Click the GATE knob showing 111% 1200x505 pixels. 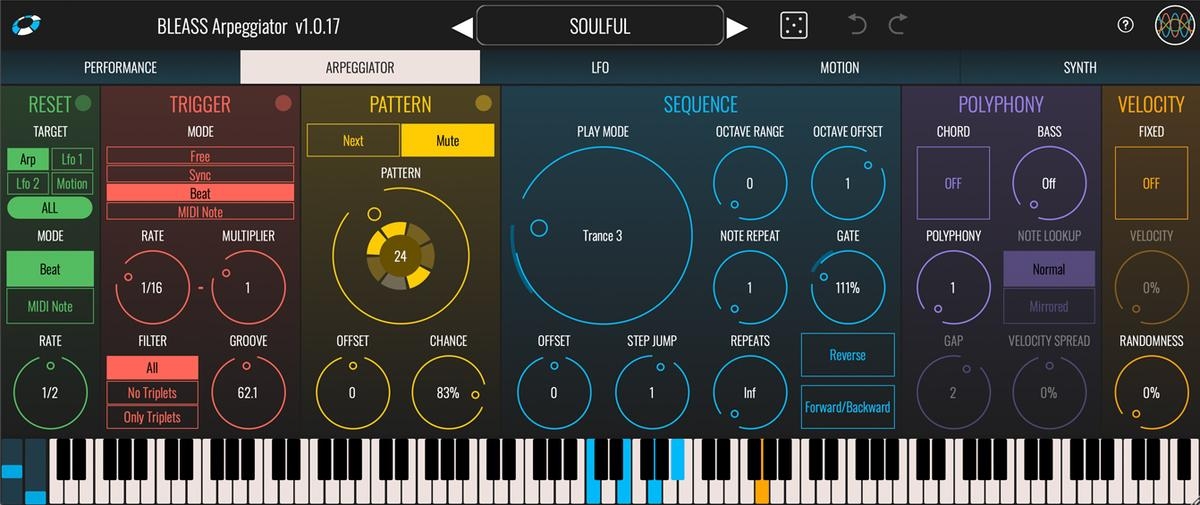click(x=847, y=287)
